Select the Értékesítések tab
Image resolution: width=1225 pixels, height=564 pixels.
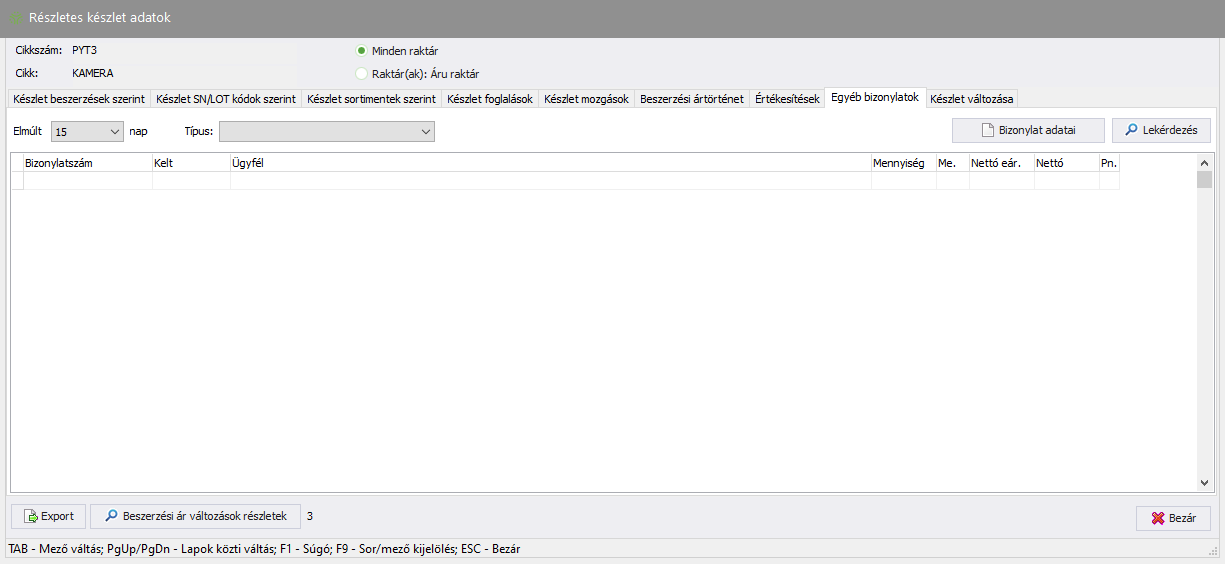[787, 99]
